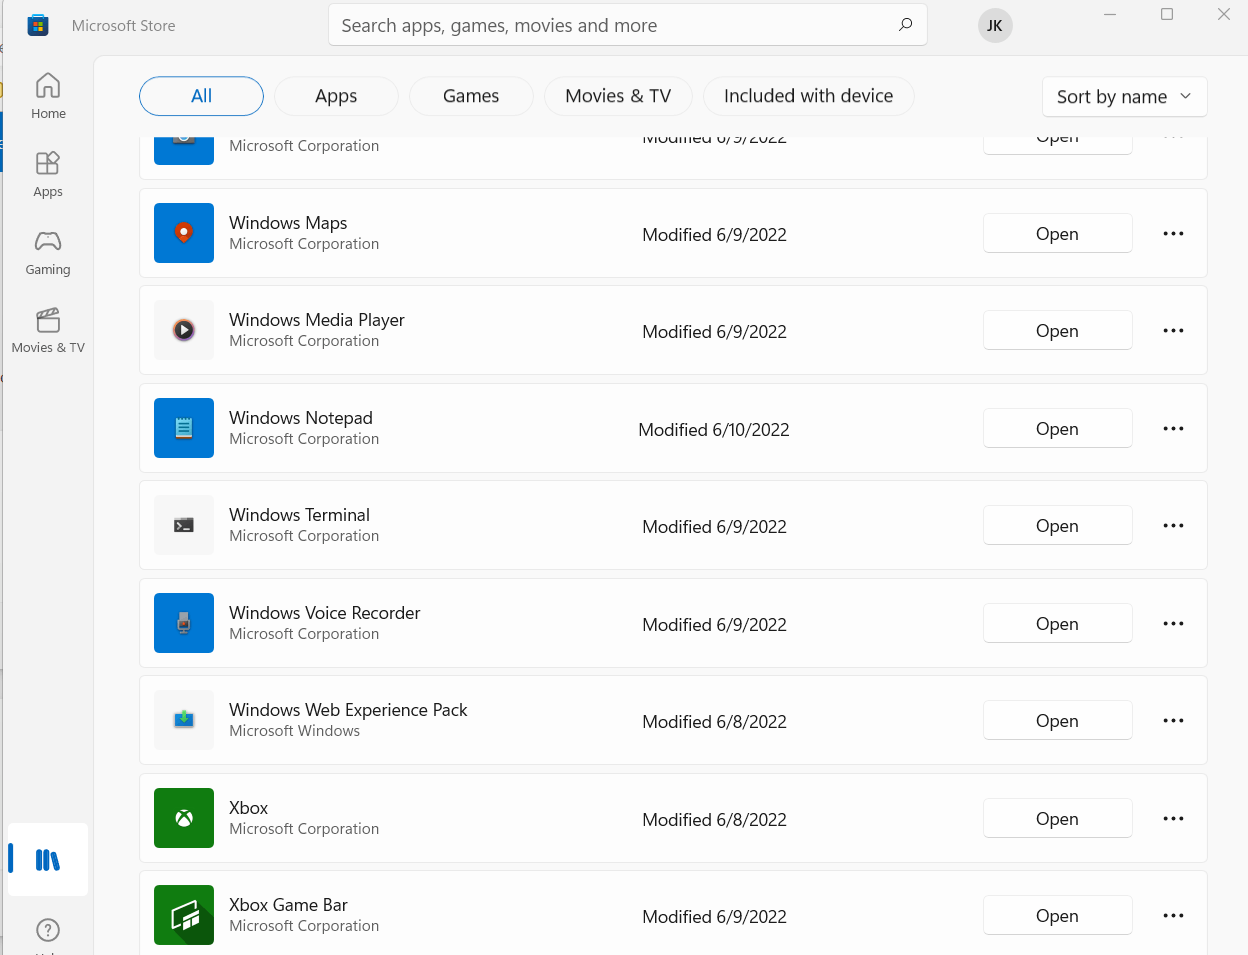Go to Apps section in sidebar
This screenshot has width=1248, height=955.
(x=48, y=174)
